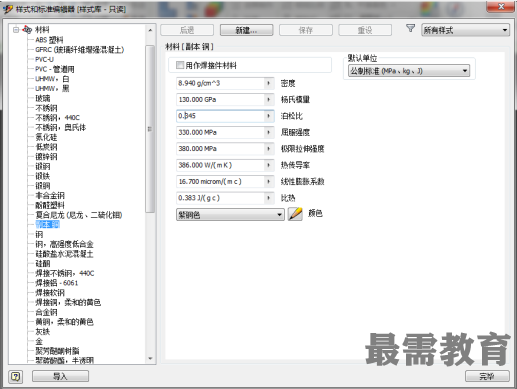Click the arrow beside the 杨氏模量 field
The width and height of the screenshot is (517, 389).
click(269, 99)
